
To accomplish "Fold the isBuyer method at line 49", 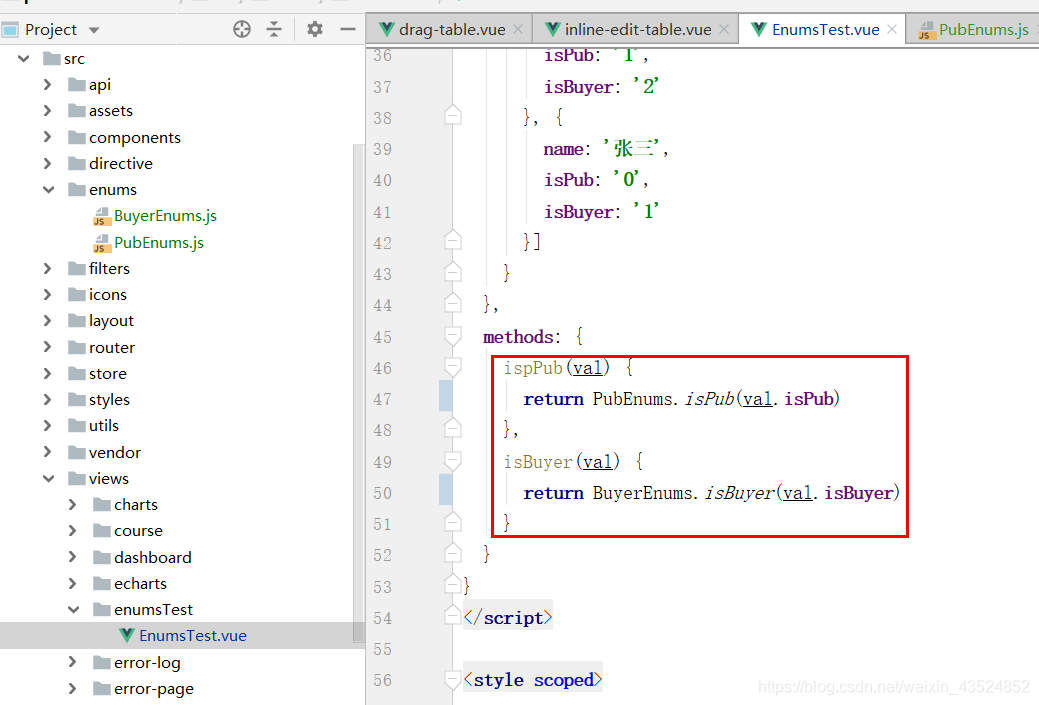I will (x=453, y=461).
